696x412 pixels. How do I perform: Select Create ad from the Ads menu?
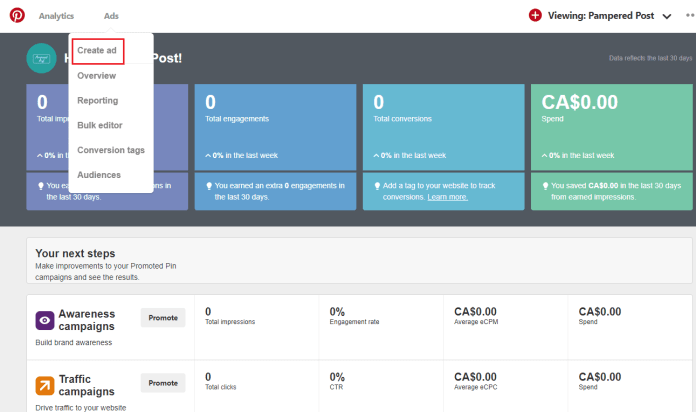[97, 51]
